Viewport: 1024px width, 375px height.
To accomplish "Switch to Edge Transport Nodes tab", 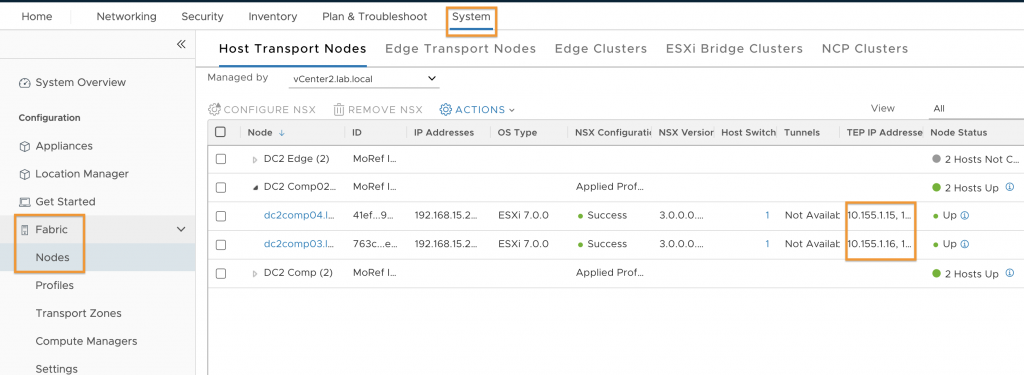I will 460,49.
